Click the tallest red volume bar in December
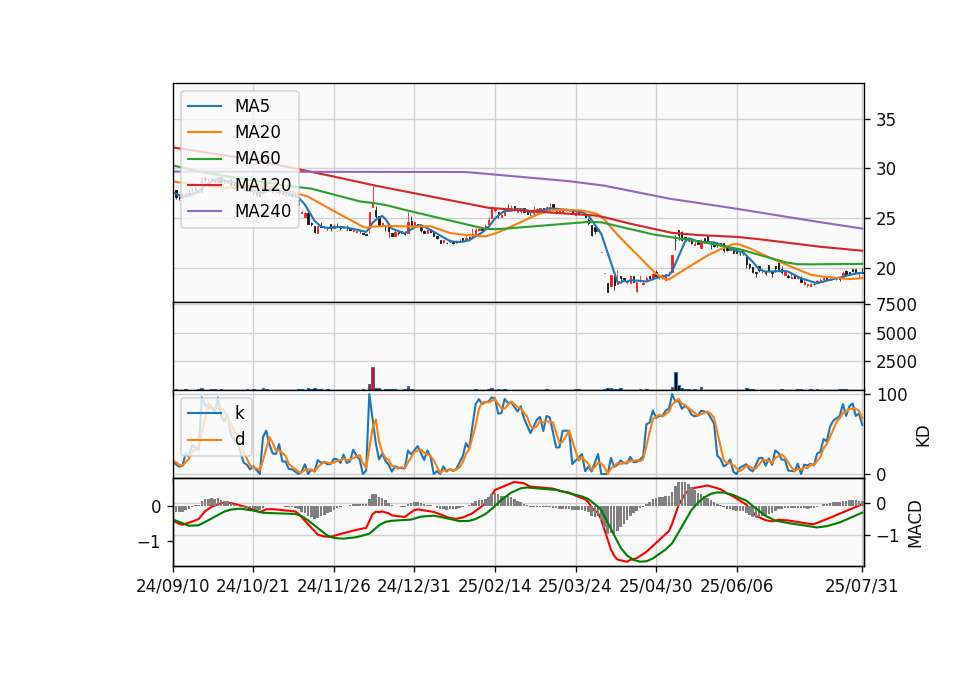Image resolution: width=960 pixels, height=690 pixels. (x=373, y=378)
